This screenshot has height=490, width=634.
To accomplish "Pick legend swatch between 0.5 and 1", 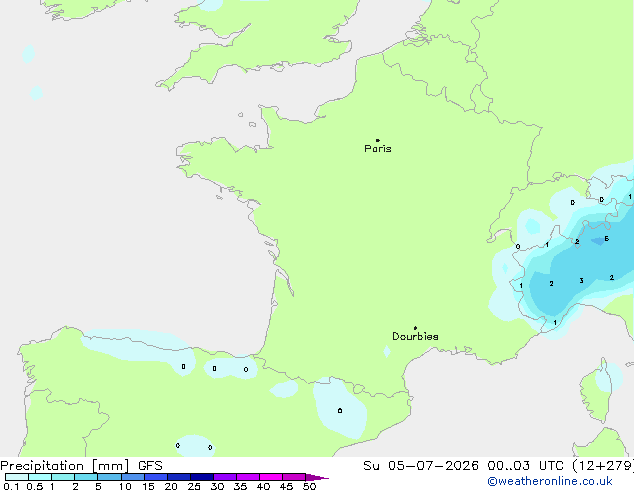I will (x=40, y=477).
